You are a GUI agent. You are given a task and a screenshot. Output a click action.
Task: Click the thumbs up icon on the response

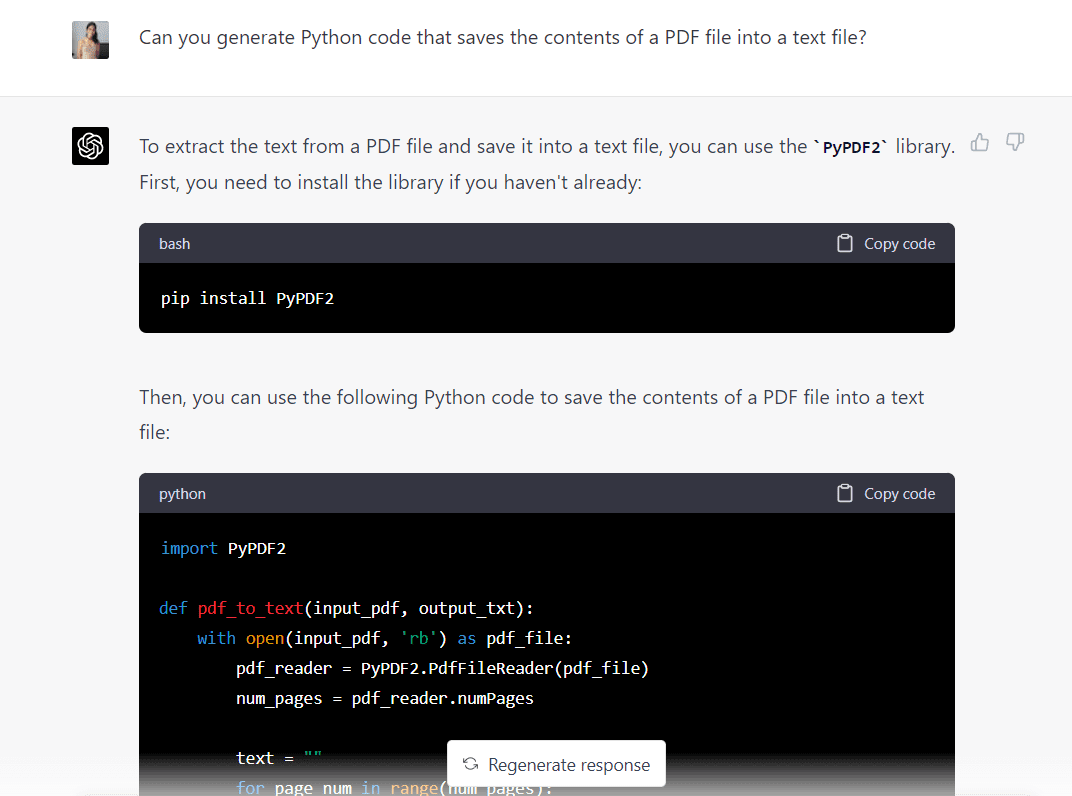click(980, 143)
